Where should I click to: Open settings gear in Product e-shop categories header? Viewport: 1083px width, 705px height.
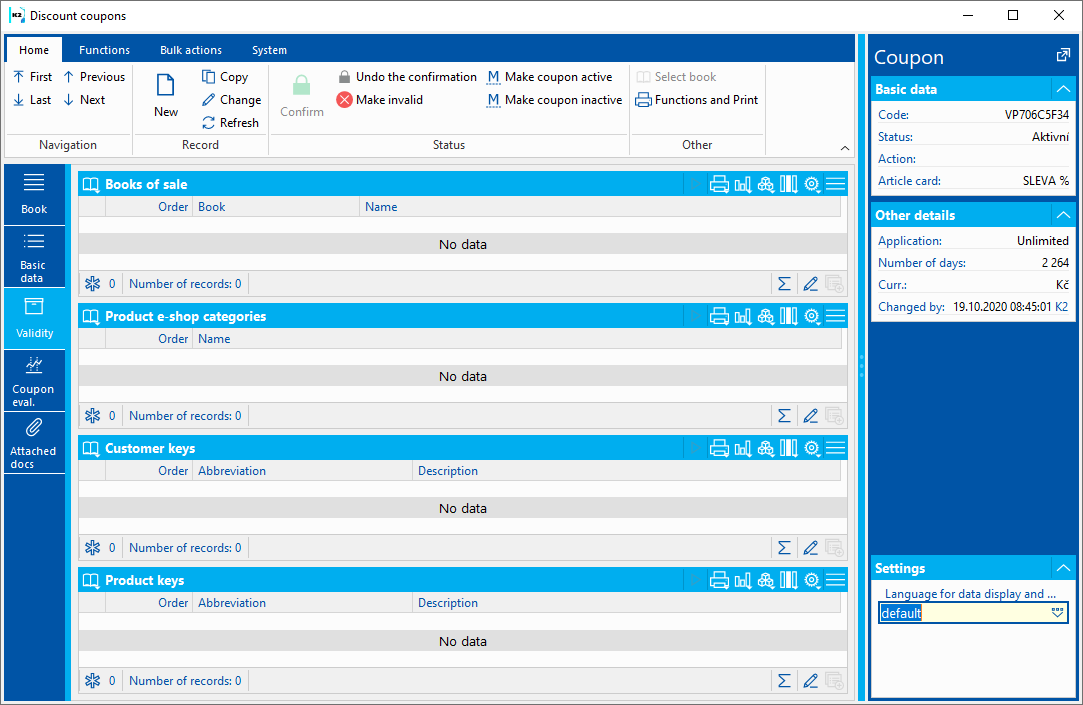(x=812, y=316)
